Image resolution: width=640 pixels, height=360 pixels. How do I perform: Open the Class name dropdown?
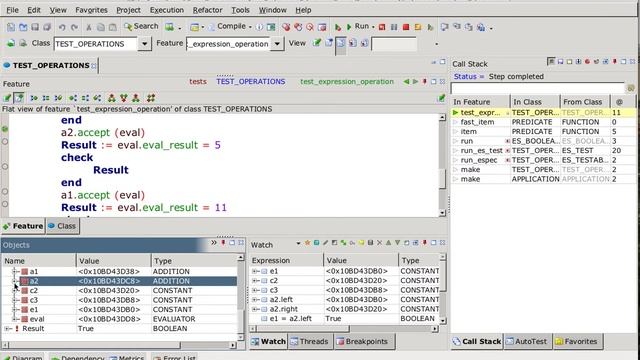pyautogui.click(x=144, y=44)
